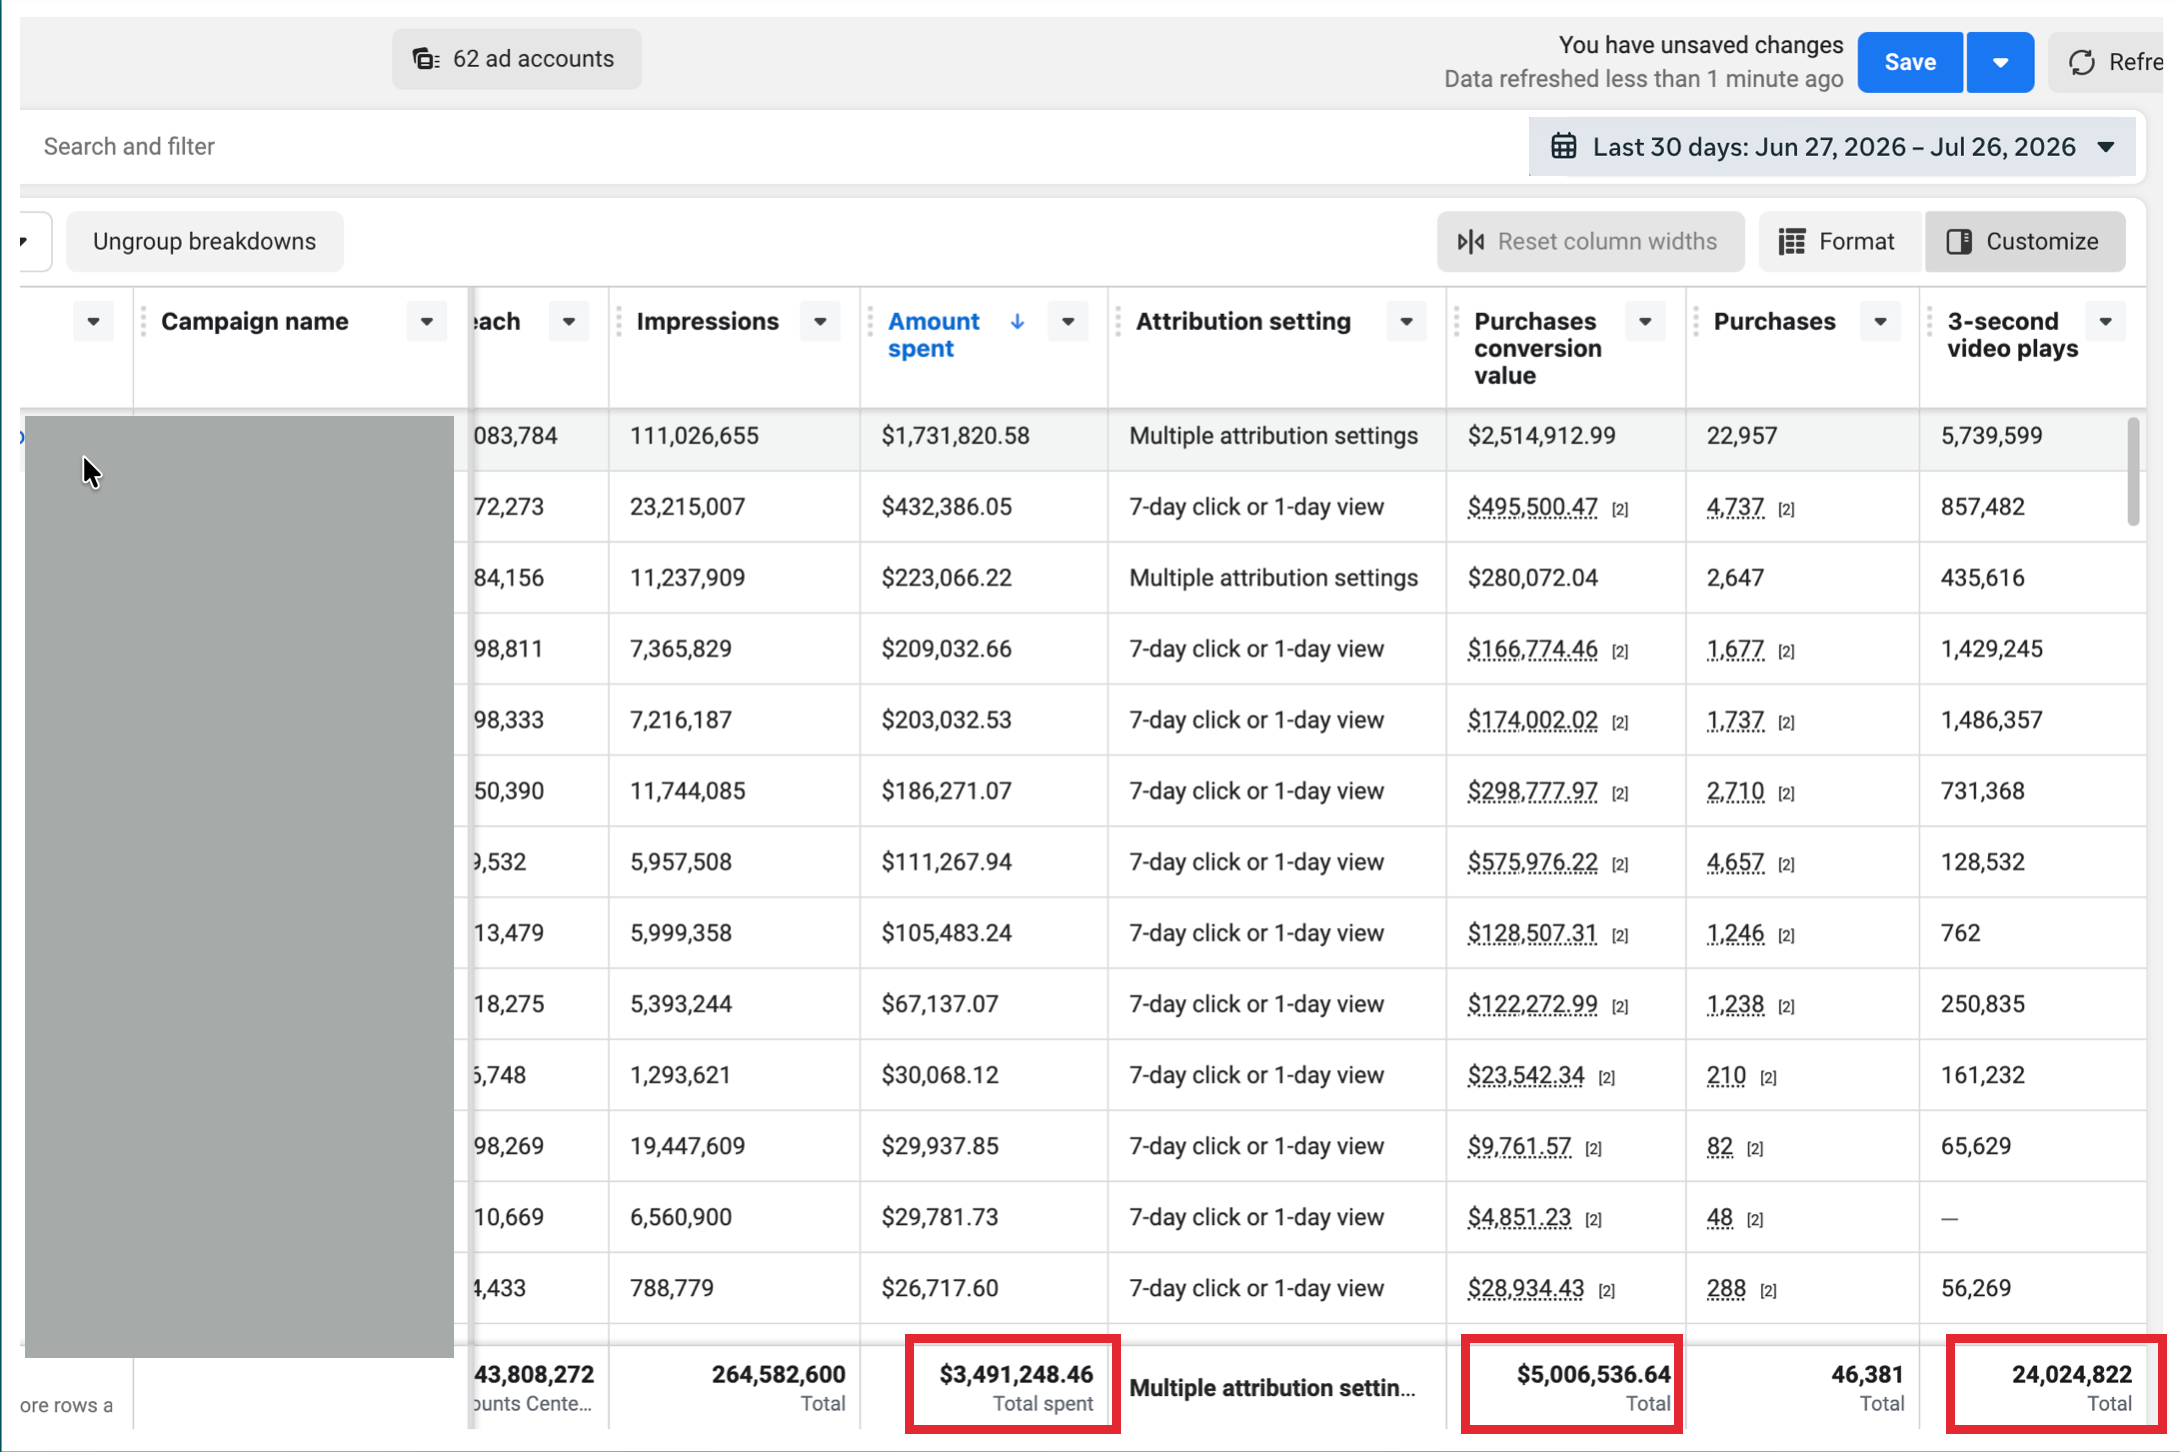Grab the Campaign name column drag handle
This screenshot has width=2180, height=1452.
(x=144, y=322)
